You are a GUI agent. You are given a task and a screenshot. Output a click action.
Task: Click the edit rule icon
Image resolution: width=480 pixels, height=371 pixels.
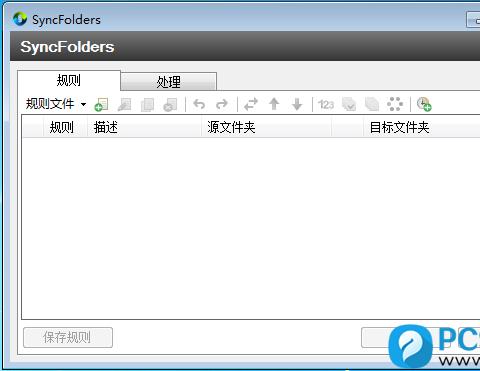[x=124, y=104]
